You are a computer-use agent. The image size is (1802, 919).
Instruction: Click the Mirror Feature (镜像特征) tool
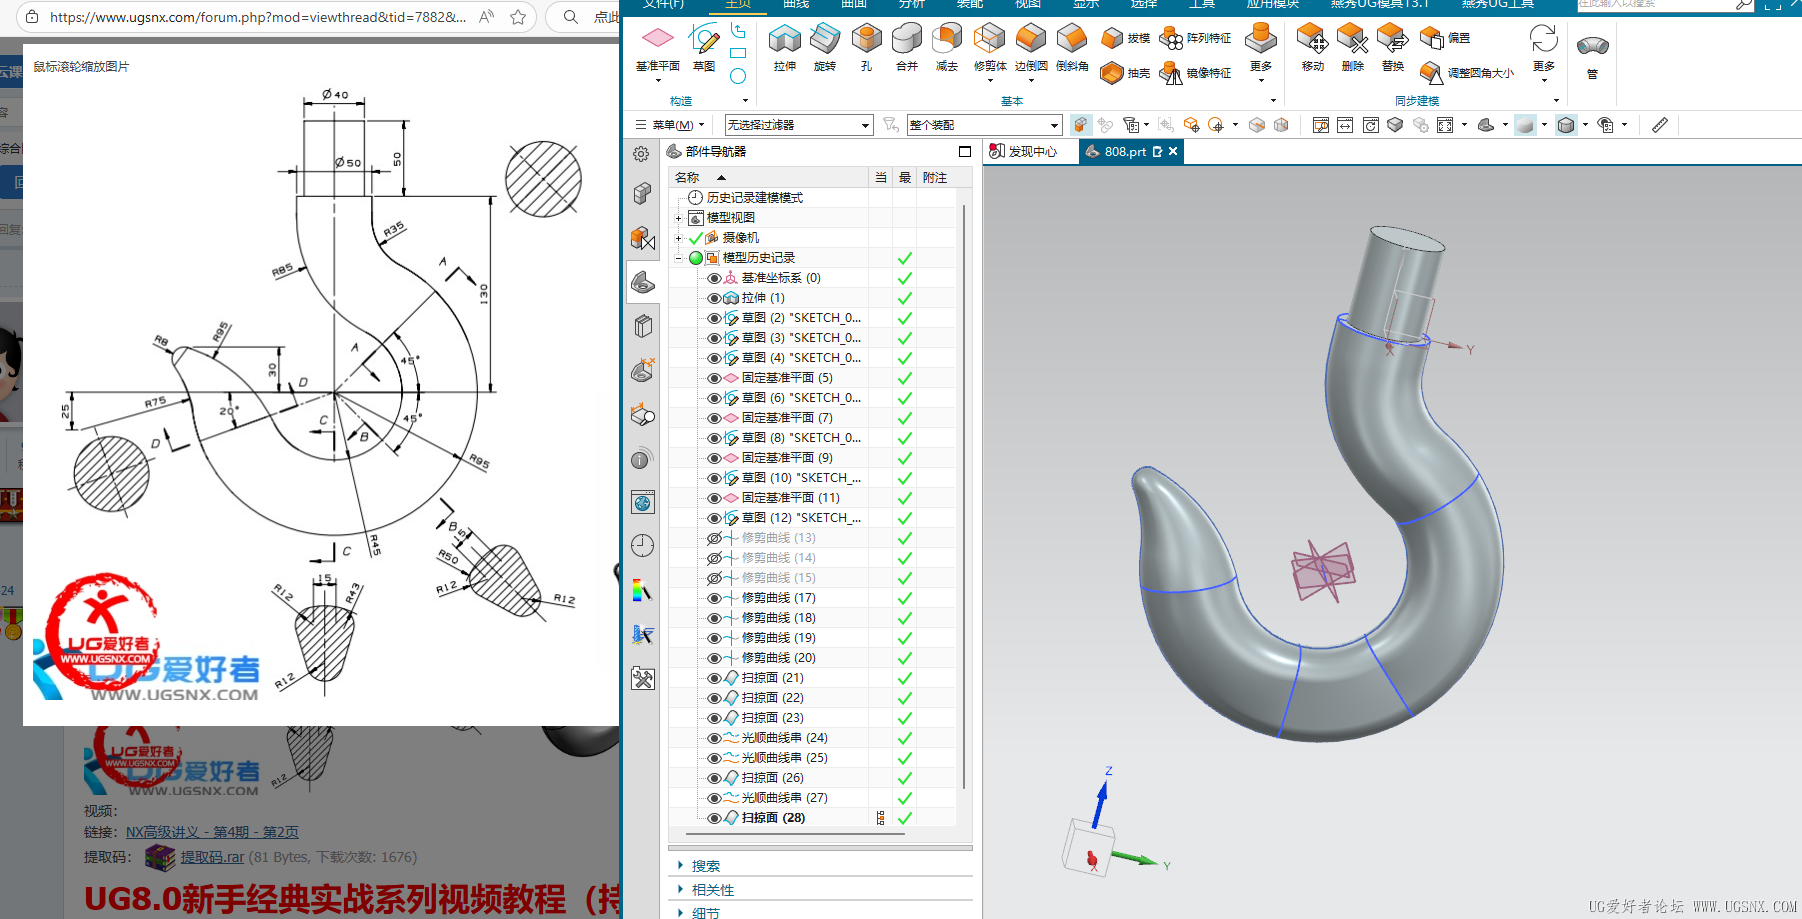click(x=1195, y=73)
